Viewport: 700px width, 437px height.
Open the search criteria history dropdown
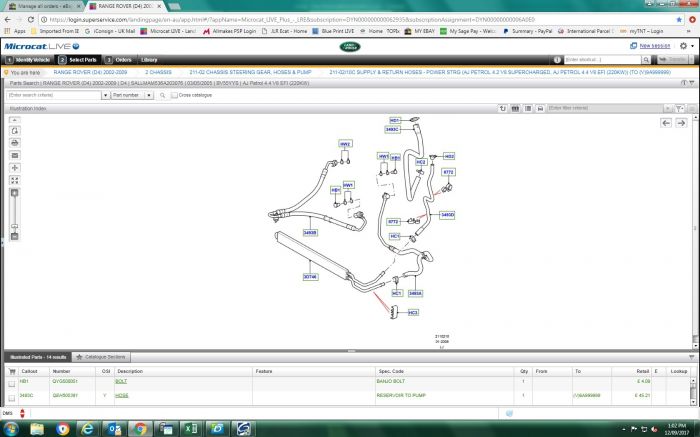pos(105,95)
